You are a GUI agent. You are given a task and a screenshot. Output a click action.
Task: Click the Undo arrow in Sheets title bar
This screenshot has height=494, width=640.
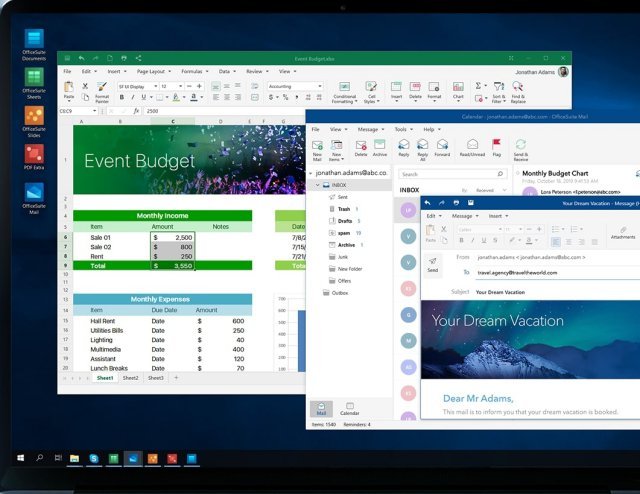coord(82,58)
